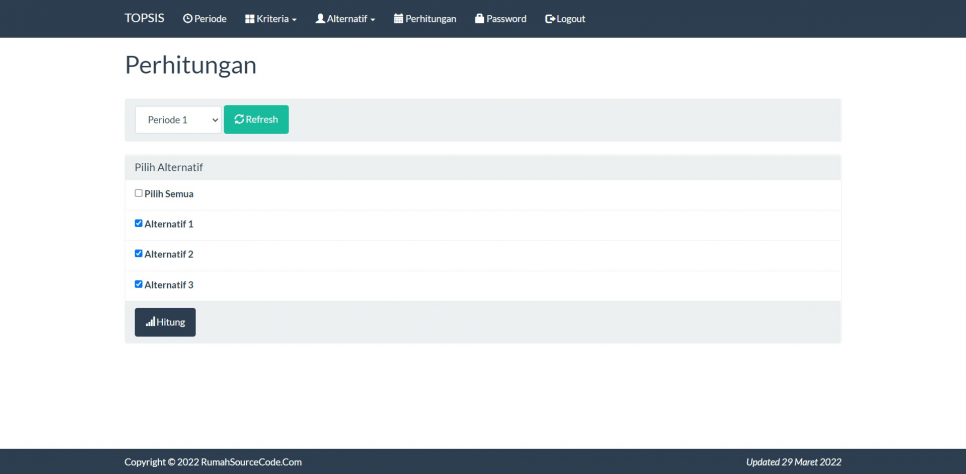966x474 pixels.
Task: Toggle the Alternatif 3 checkbox off
Action: click(x=139, y=284)
